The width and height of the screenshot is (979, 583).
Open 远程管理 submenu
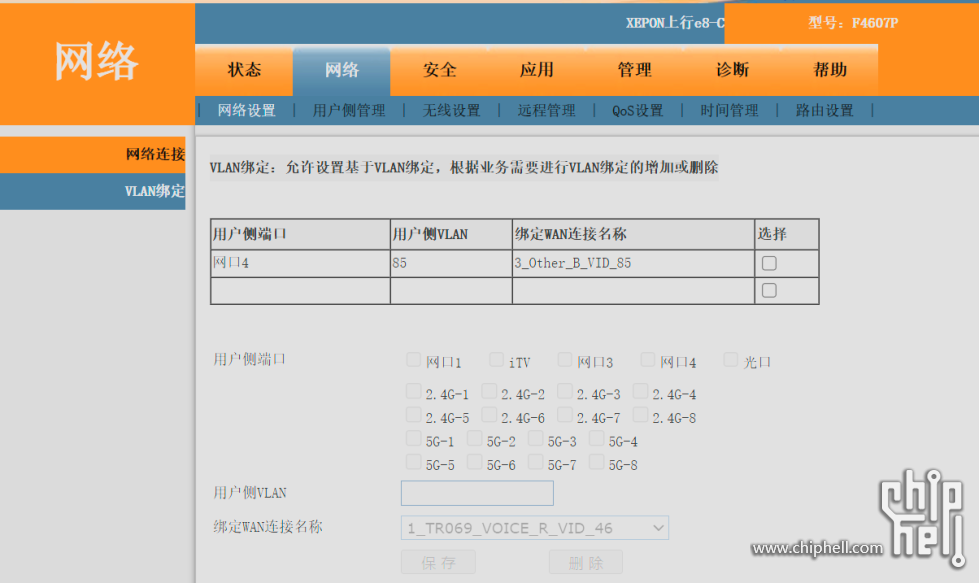(546, 110)
